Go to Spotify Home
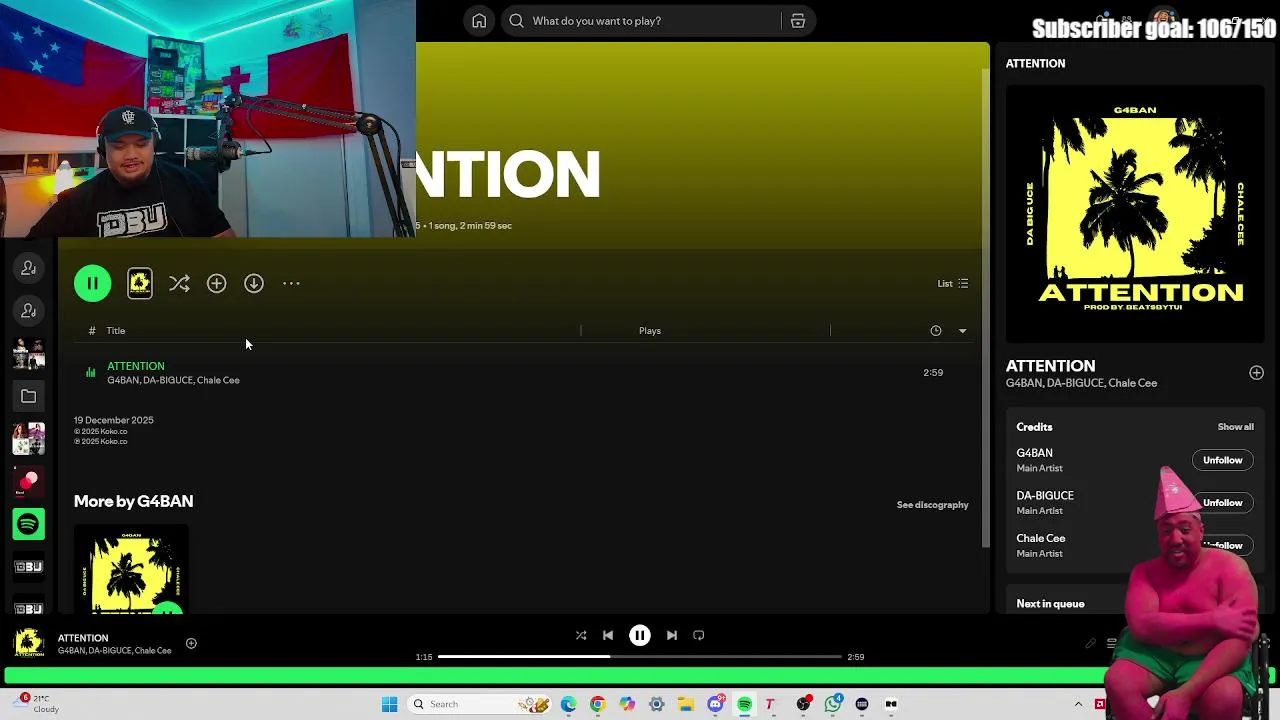1280x720 pixels. pos(479,21)
